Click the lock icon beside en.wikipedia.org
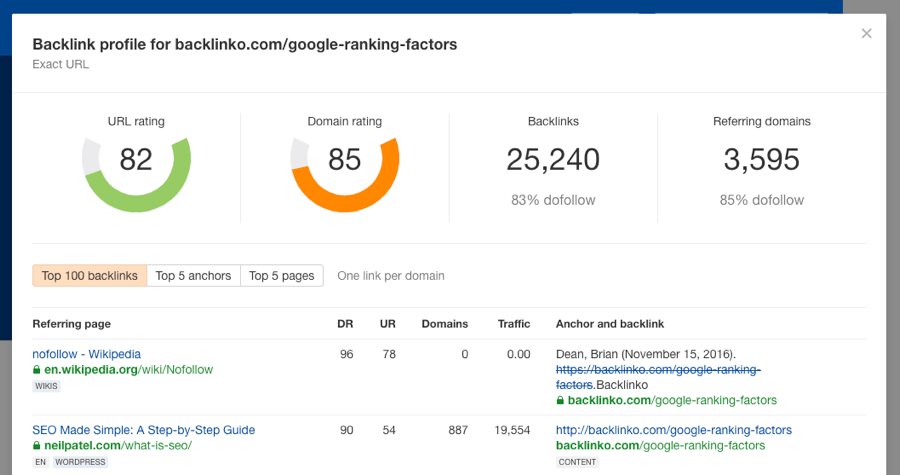Image resolution: width=900 pixels, height=475 pixels. point(37,370)
